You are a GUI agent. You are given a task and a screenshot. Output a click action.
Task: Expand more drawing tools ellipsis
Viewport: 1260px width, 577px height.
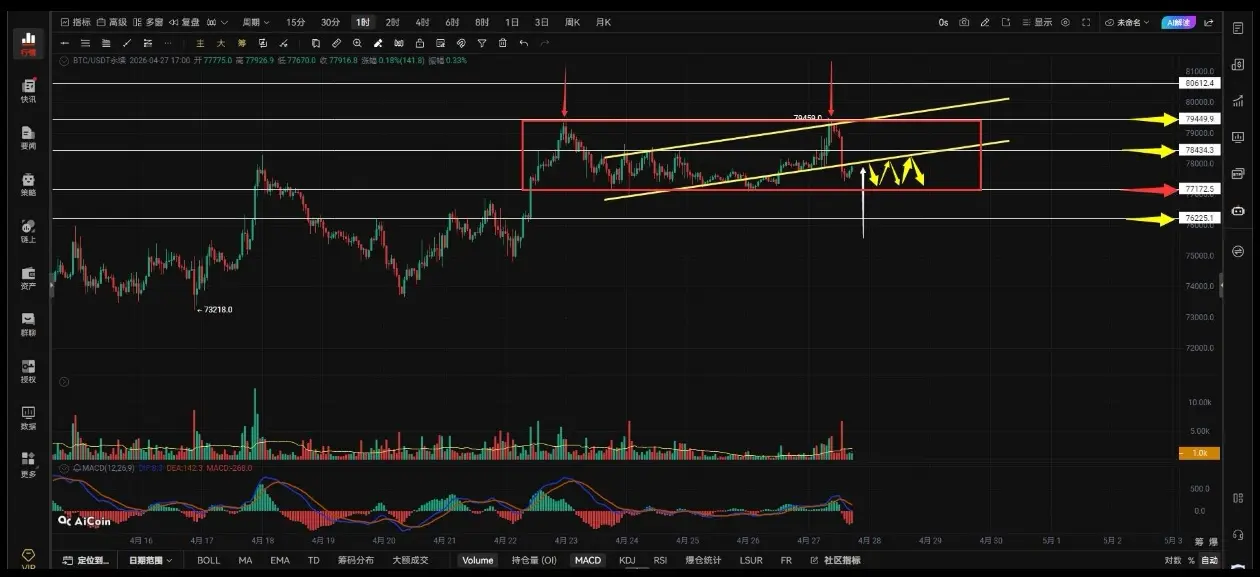coord(169,43)
